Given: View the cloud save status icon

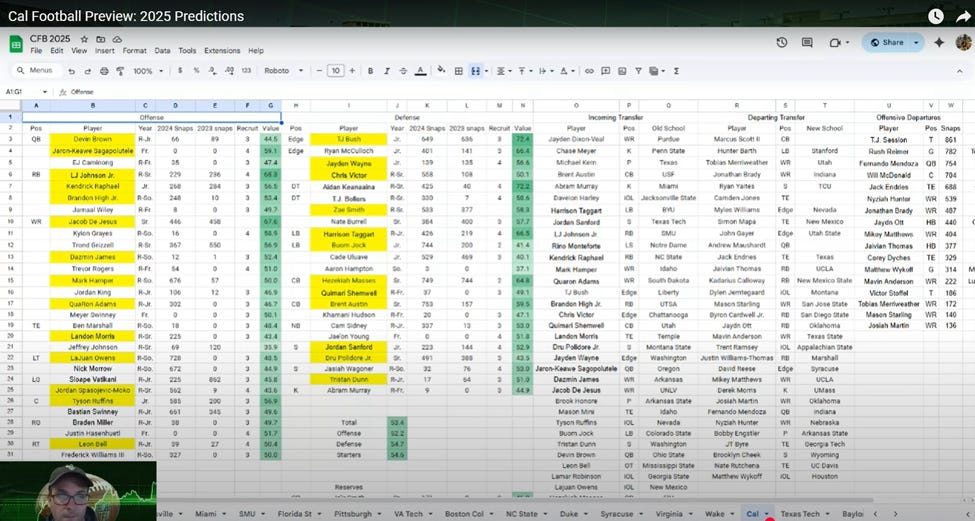Looking at the screenshot, I should click(x=116, y=39).
